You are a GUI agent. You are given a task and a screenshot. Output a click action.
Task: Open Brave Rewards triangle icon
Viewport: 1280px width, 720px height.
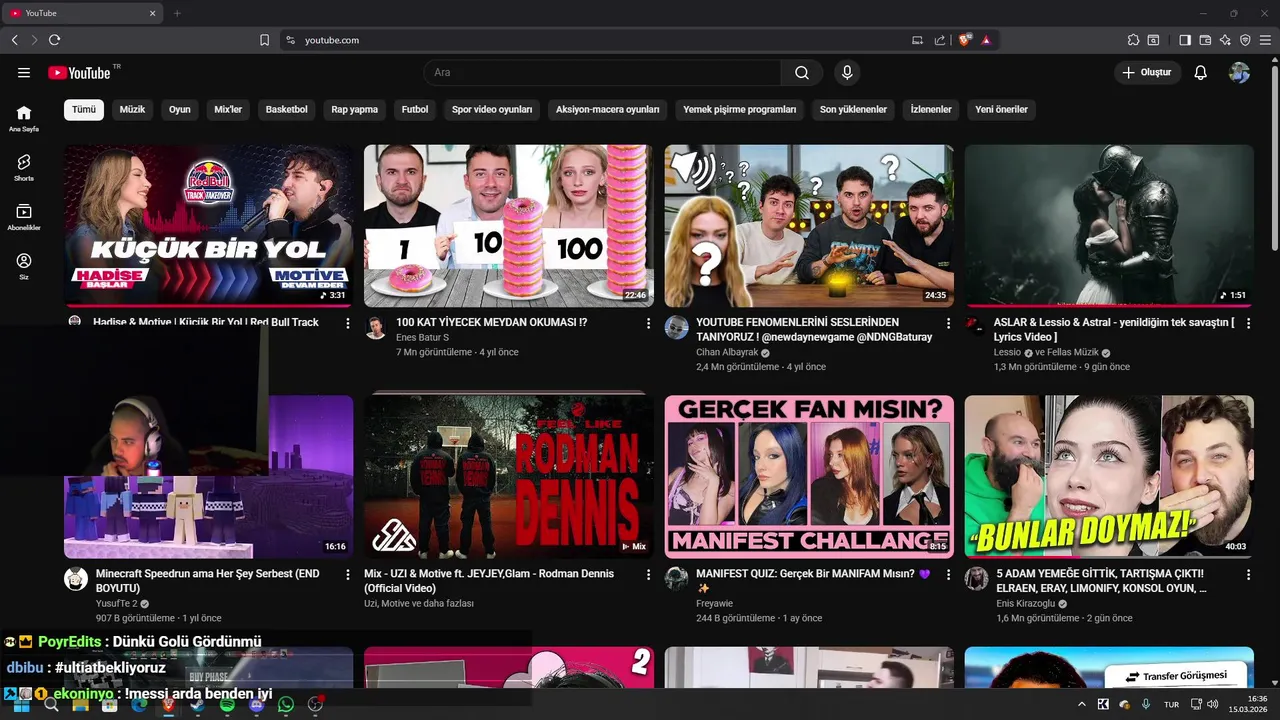click(986, 40)
